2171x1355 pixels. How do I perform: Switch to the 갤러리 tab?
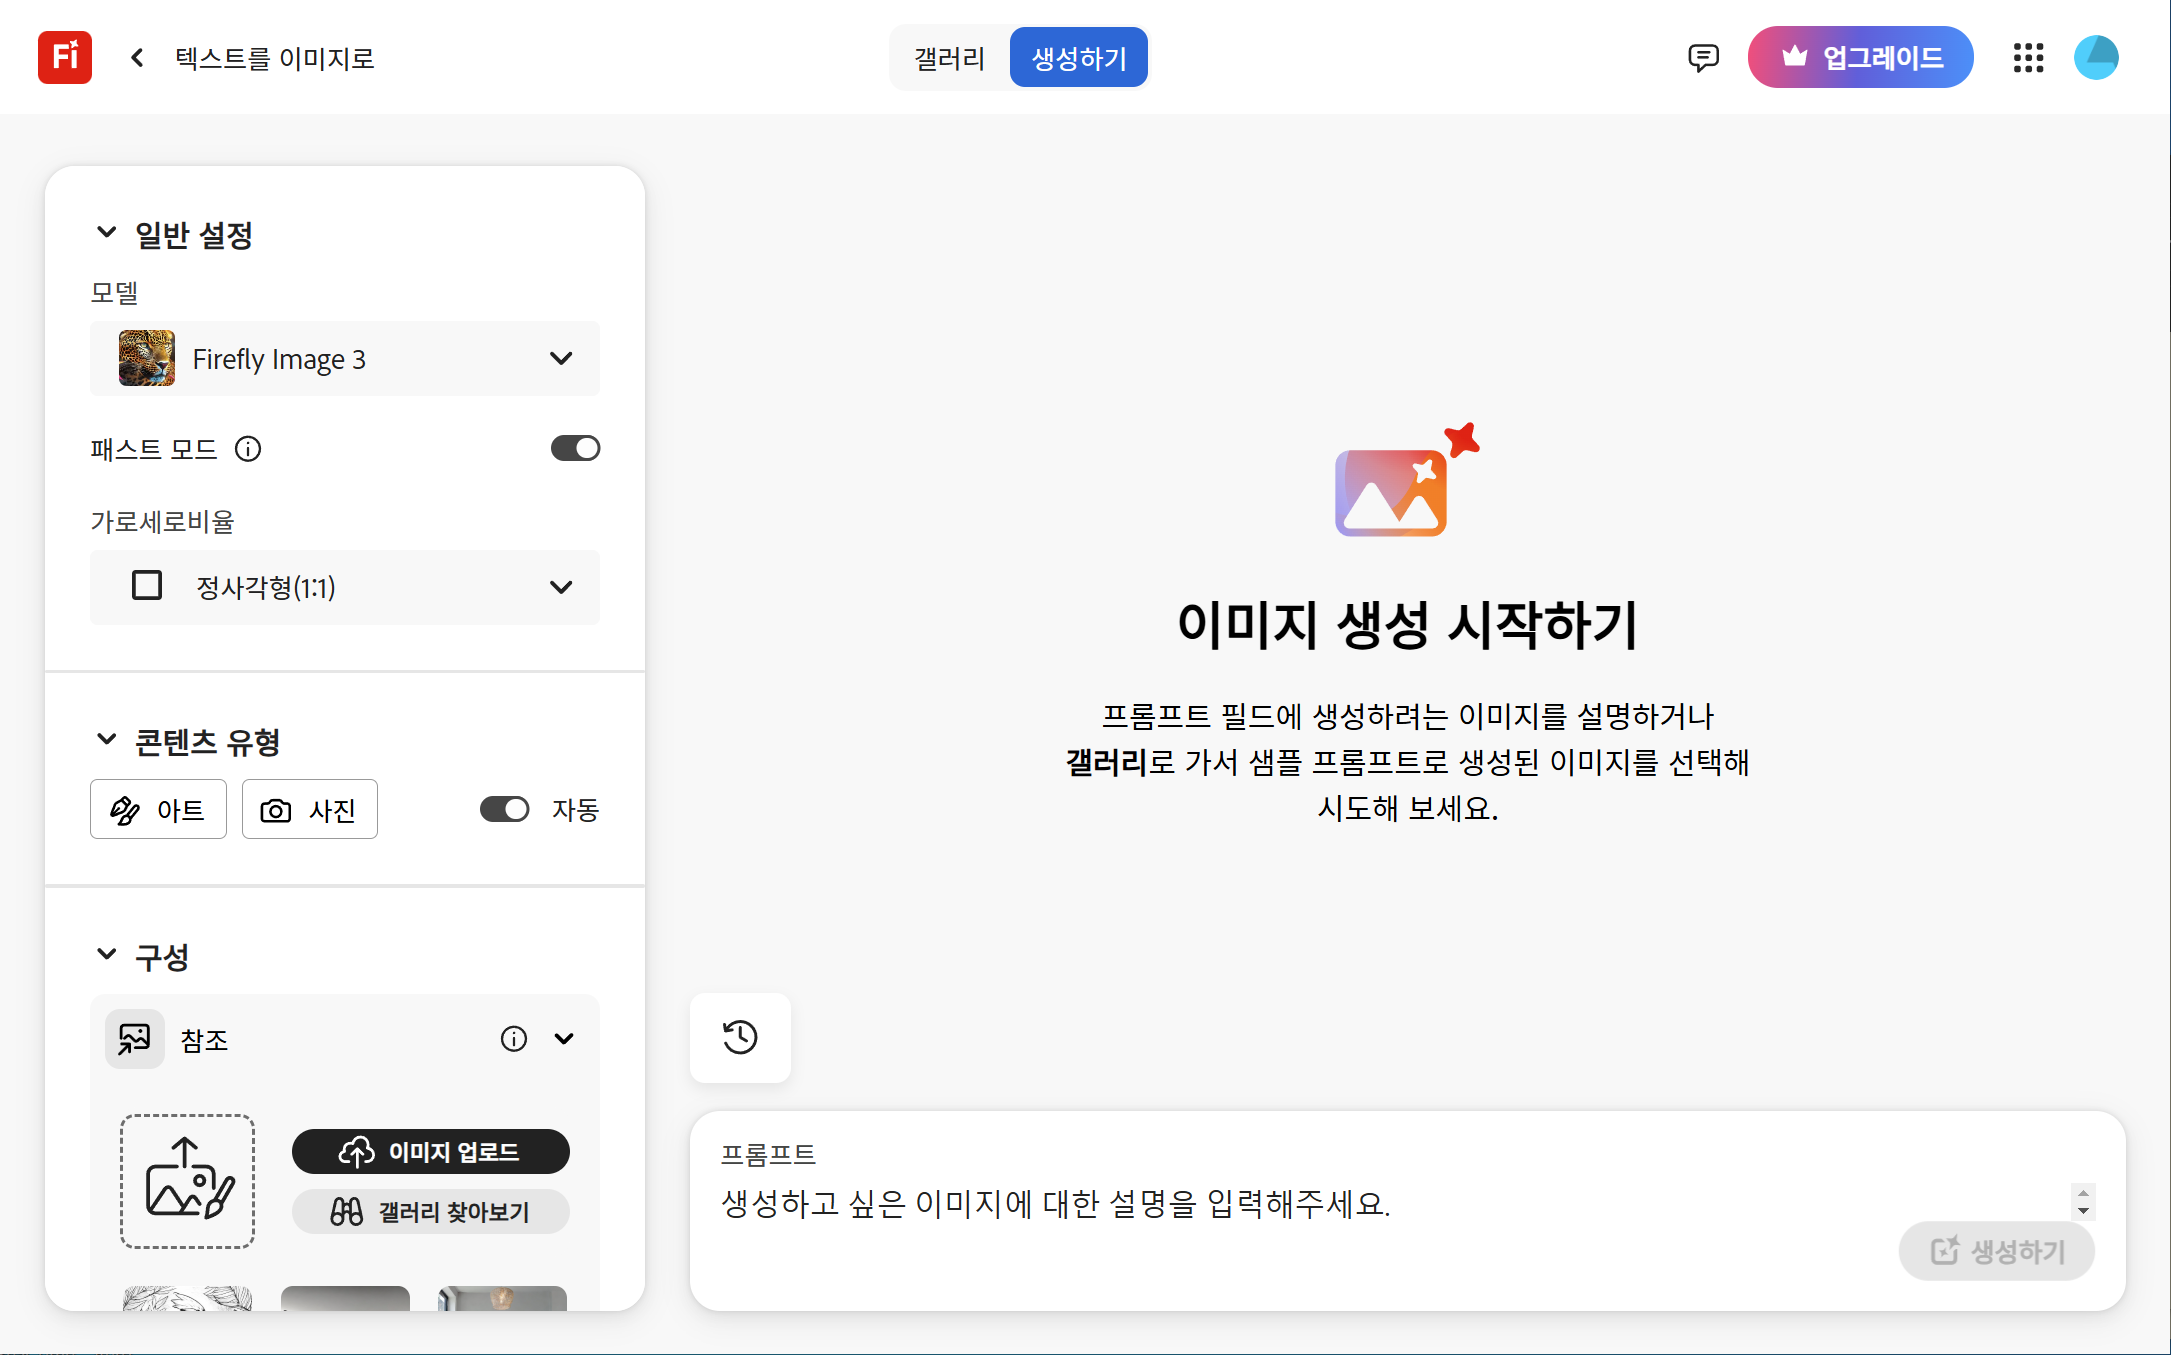point(949,58)
